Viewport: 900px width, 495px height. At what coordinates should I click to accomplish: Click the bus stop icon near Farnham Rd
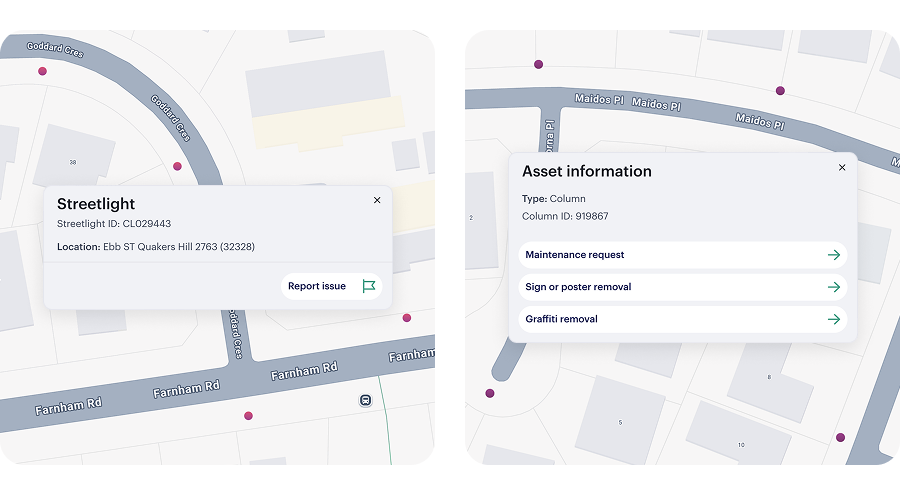point(365,400)
